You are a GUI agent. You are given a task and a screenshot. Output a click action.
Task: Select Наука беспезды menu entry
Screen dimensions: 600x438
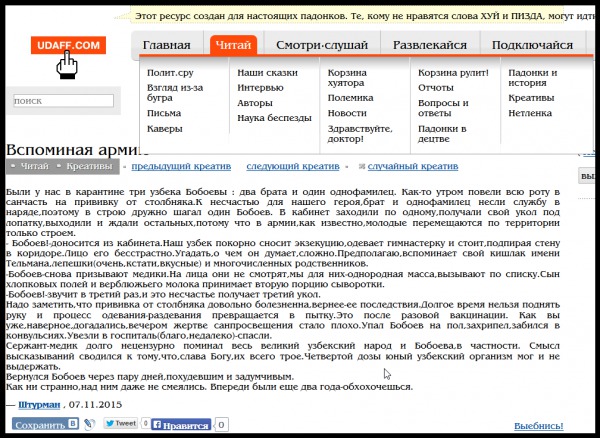pyautogui.click(x=274, y=118)
